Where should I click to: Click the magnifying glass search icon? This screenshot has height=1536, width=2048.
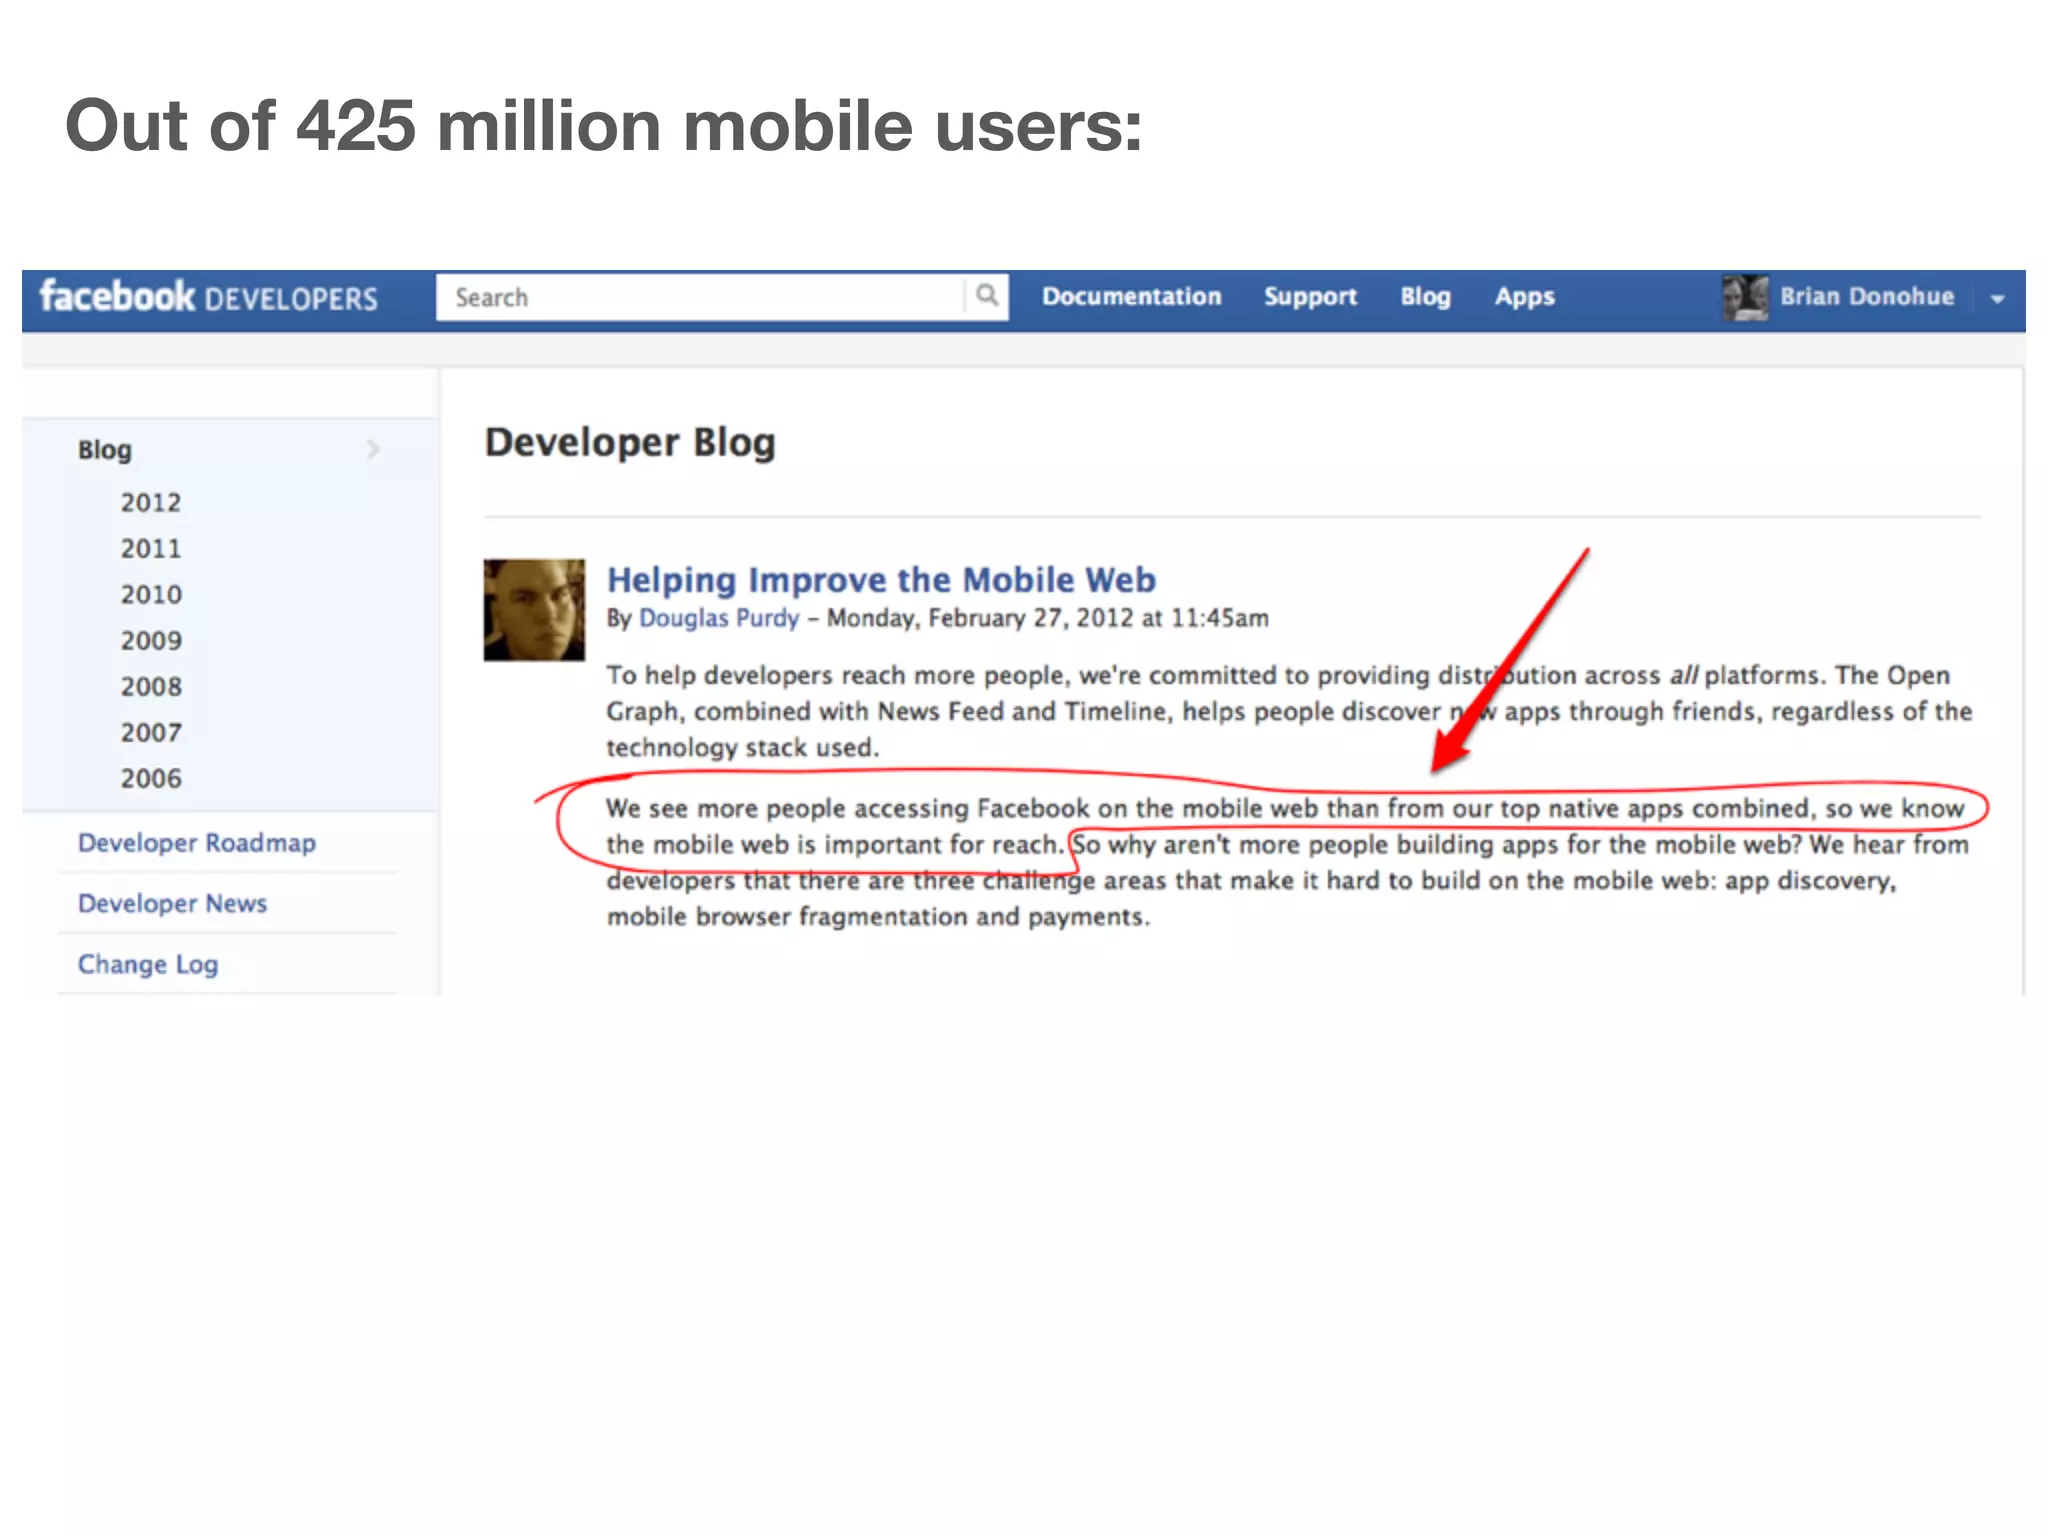click(987, 296)
